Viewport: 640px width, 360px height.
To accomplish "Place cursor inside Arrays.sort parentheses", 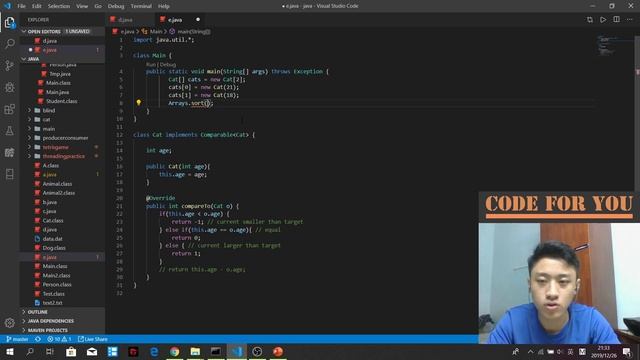I will pos(207,103).
